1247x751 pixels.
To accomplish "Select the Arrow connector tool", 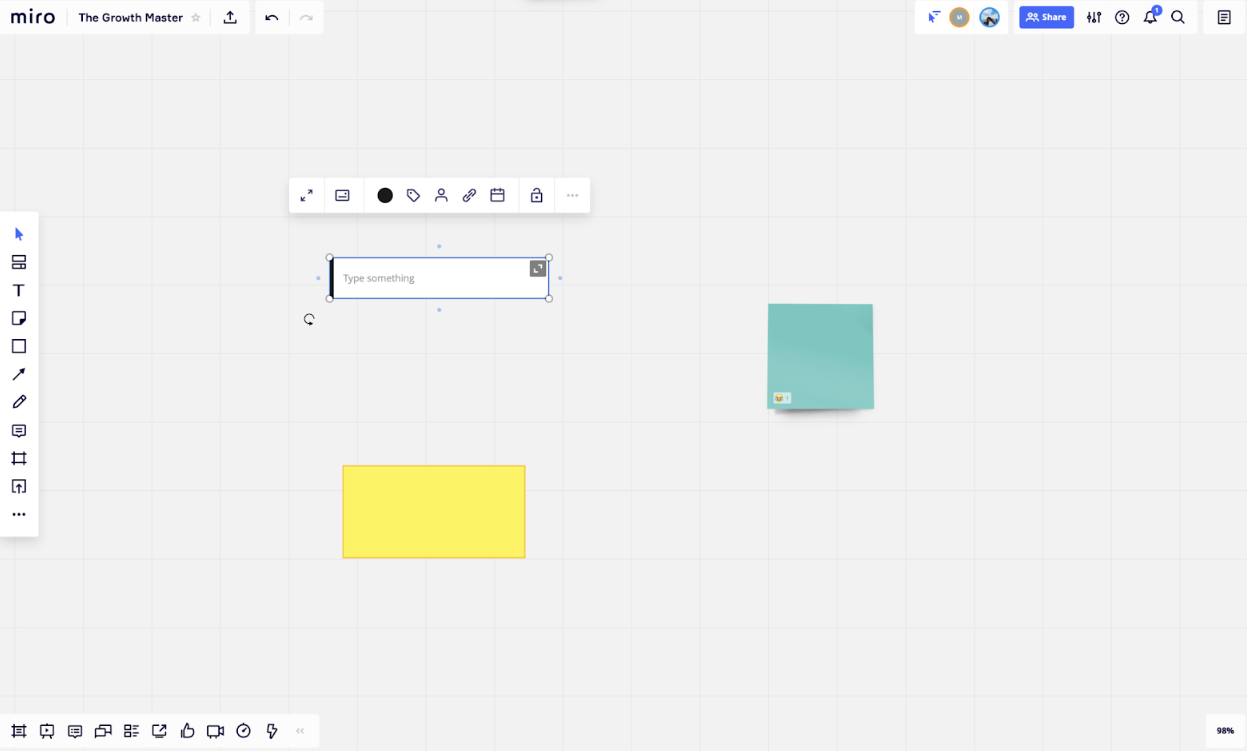I will pyautogui.click(x=18, y=373).
